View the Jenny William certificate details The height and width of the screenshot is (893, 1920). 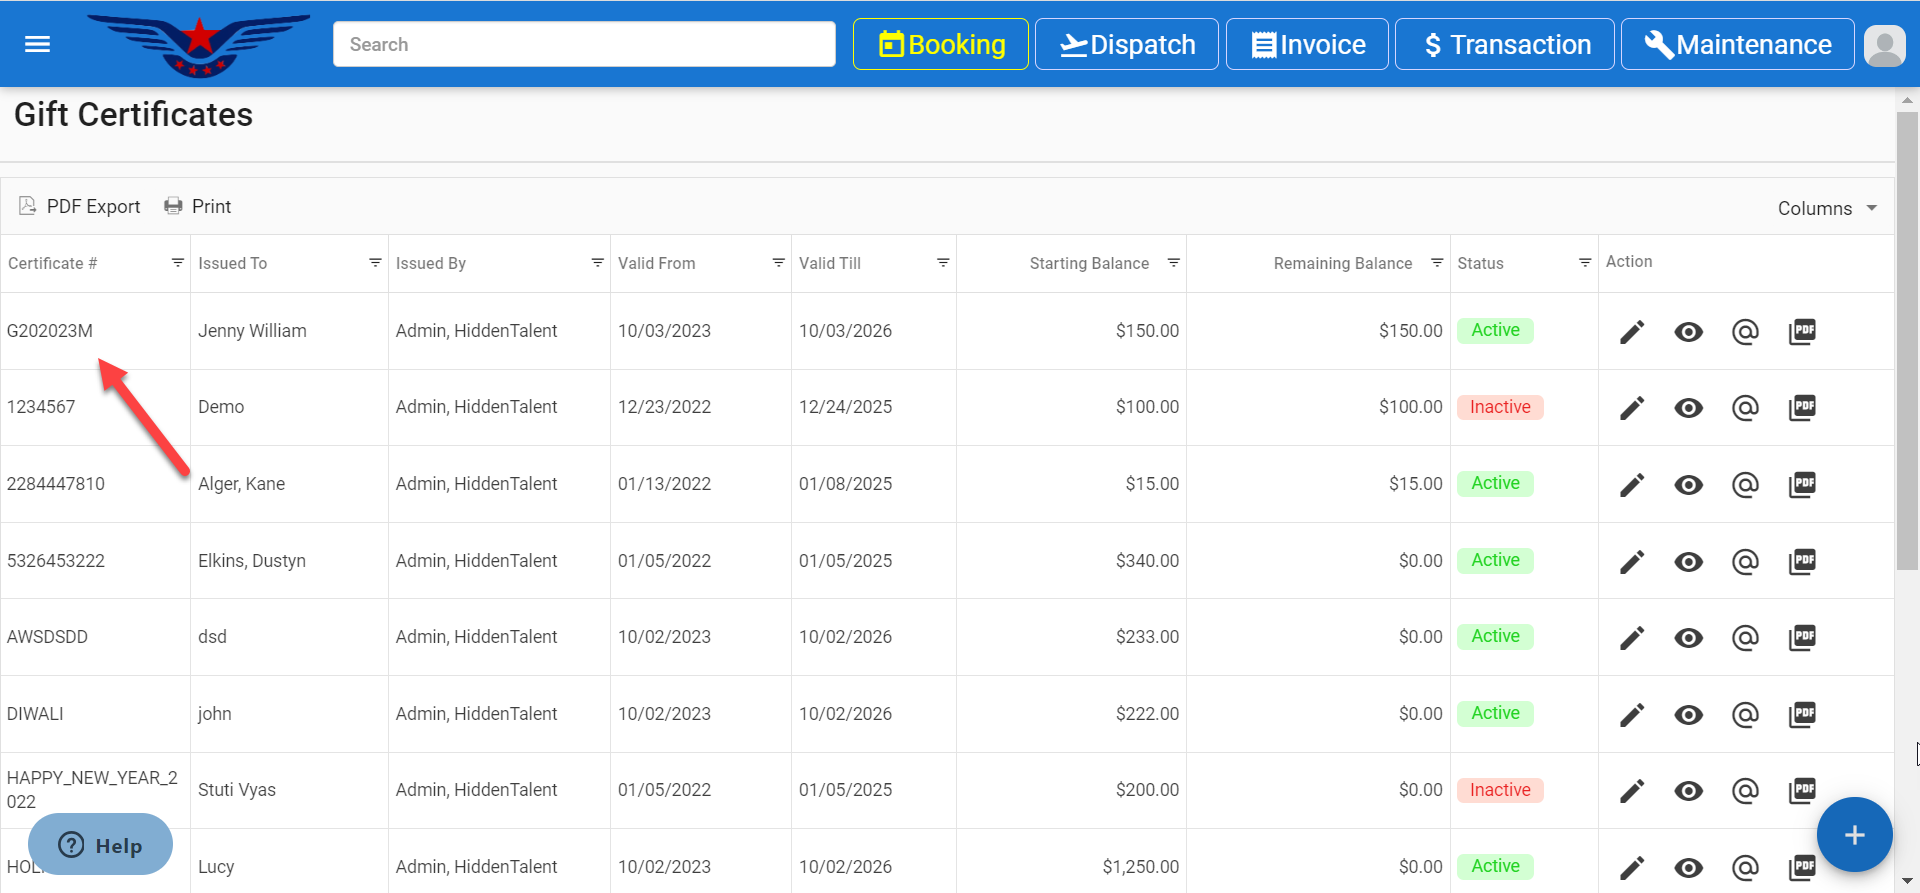(x=1689, y=332)
